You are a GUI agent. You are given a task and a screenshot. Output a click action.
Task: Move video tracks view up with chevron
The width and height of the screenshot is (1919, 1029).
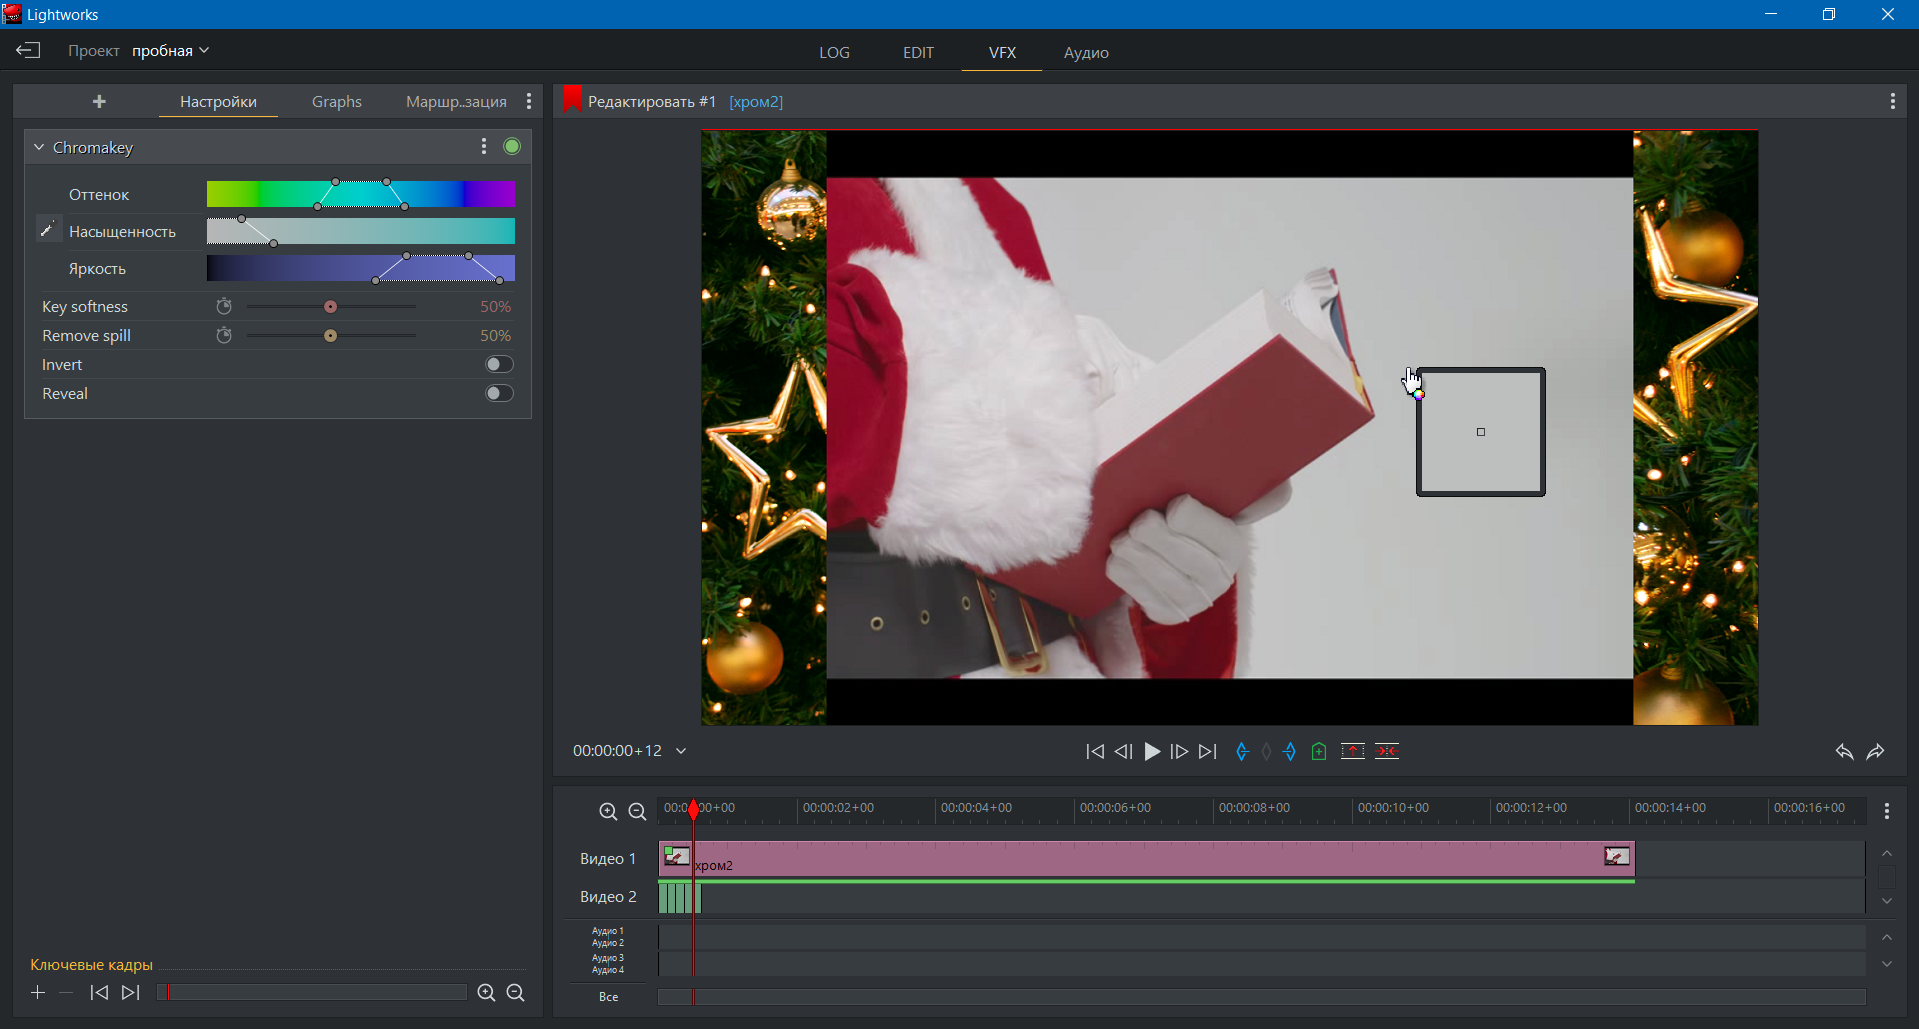[x=1887, y=853]
